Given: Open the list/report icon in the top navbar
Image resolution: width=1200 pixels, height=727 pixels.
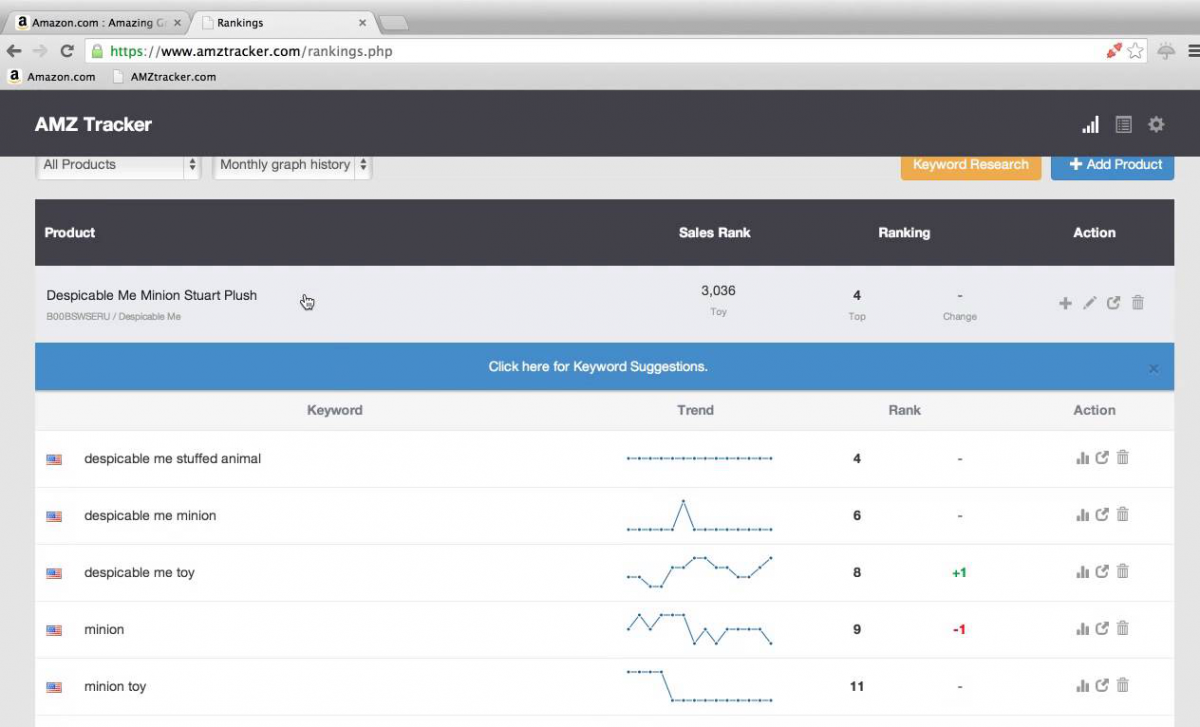Looking at the screenshot, I should [1123, 124].
